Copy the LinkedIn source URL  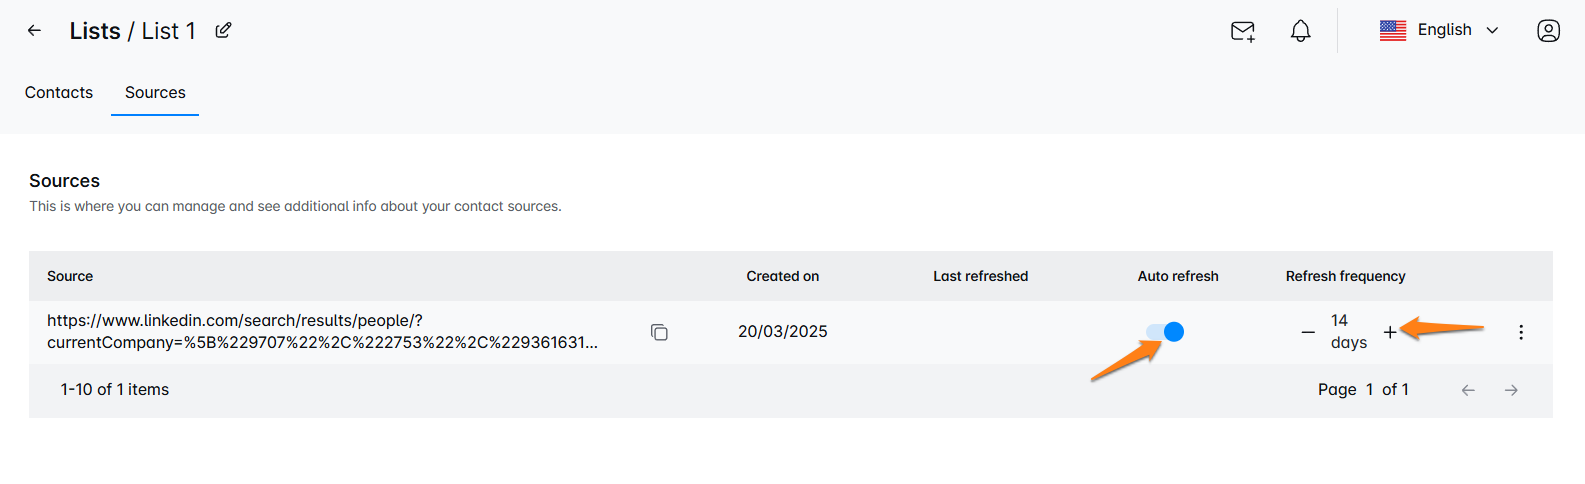659,332
